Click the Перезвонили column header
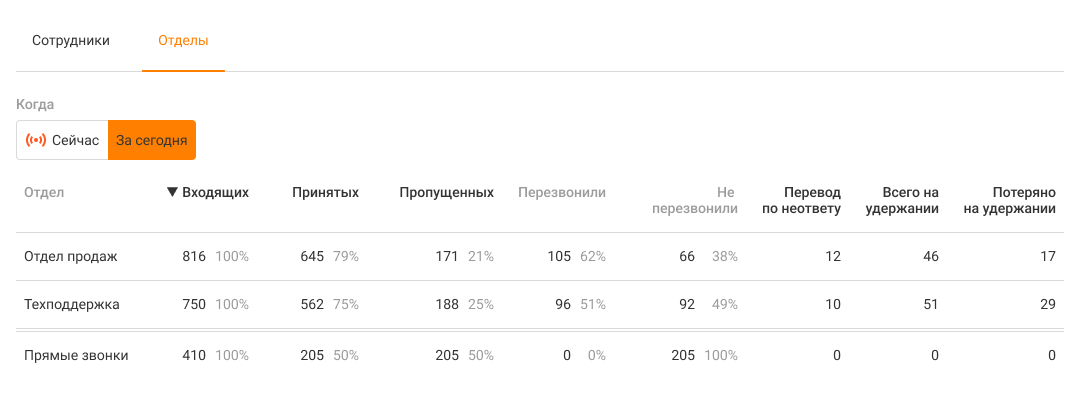This screenshot has width=1080, height=403. tap(561, 192)
